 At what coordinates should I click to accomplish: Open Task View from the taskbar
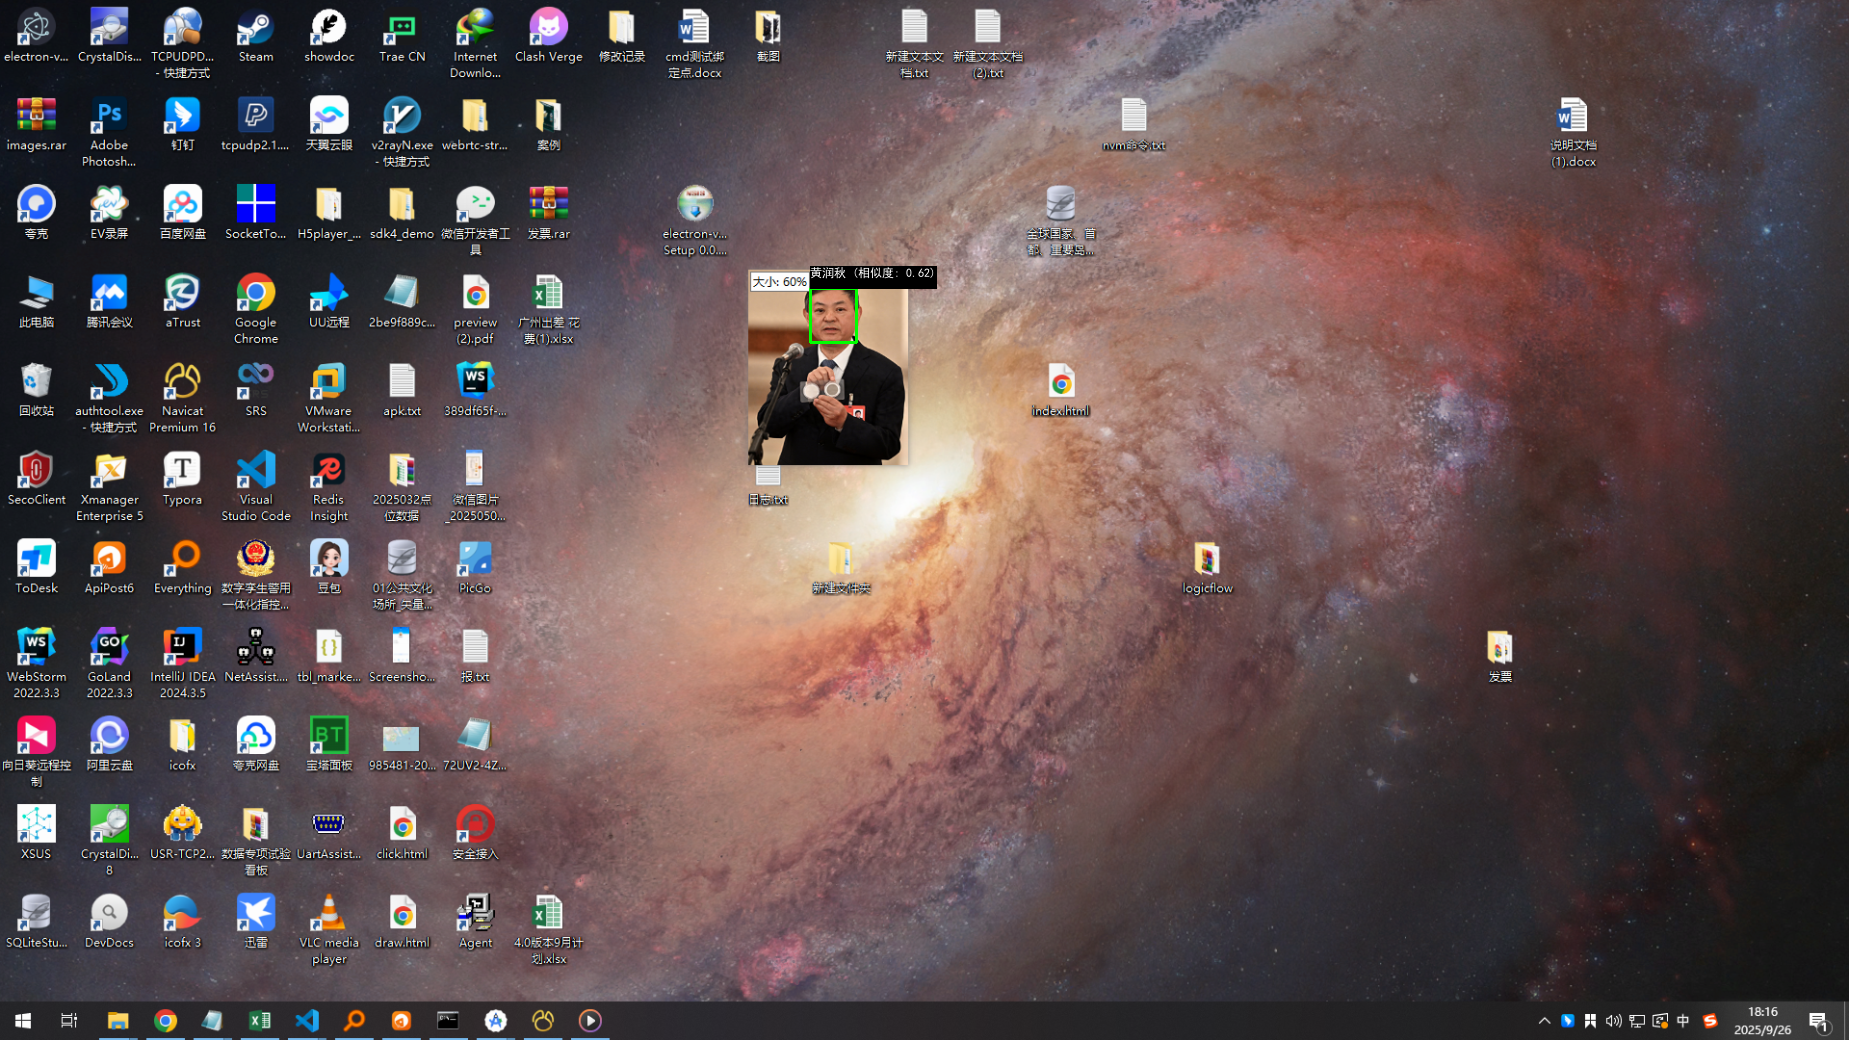69,1020
